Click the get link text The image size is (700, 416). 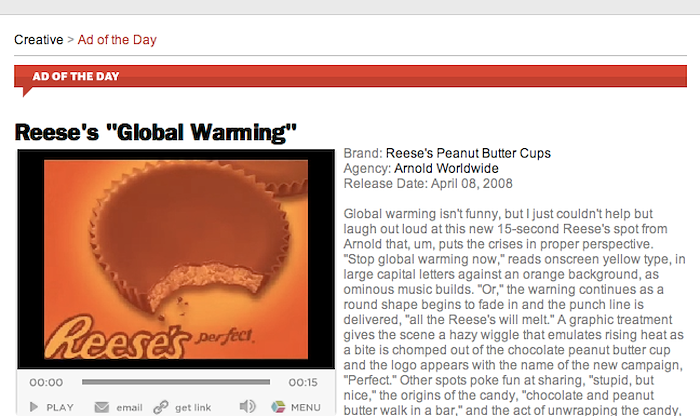click(193, 408)
